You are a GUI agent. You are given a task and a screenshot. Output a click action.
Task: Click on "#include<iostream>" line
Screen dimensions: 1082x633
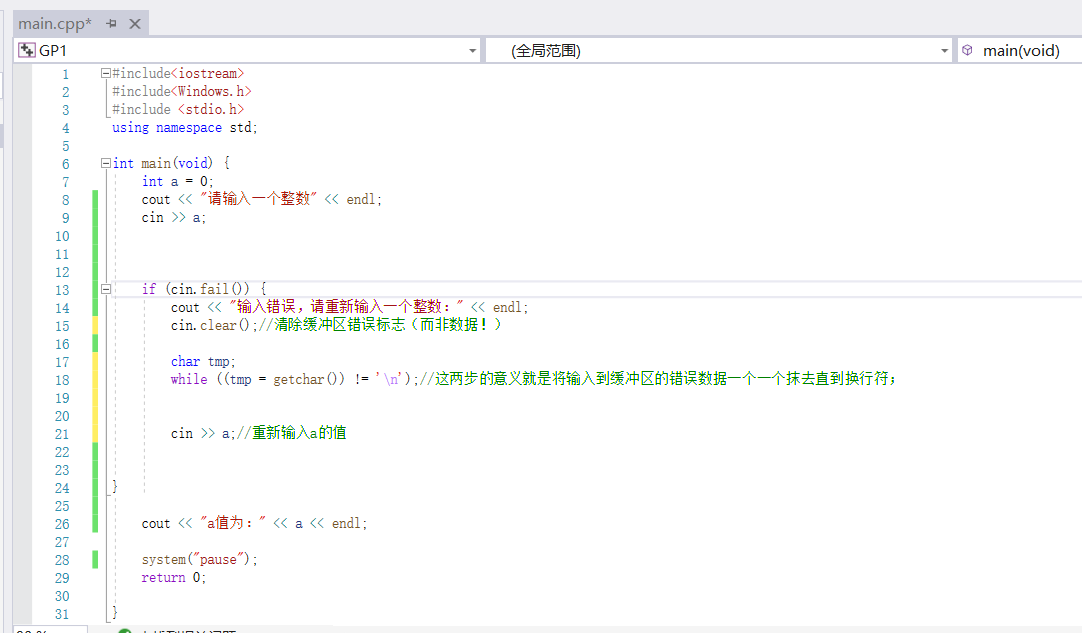[178, 73]
